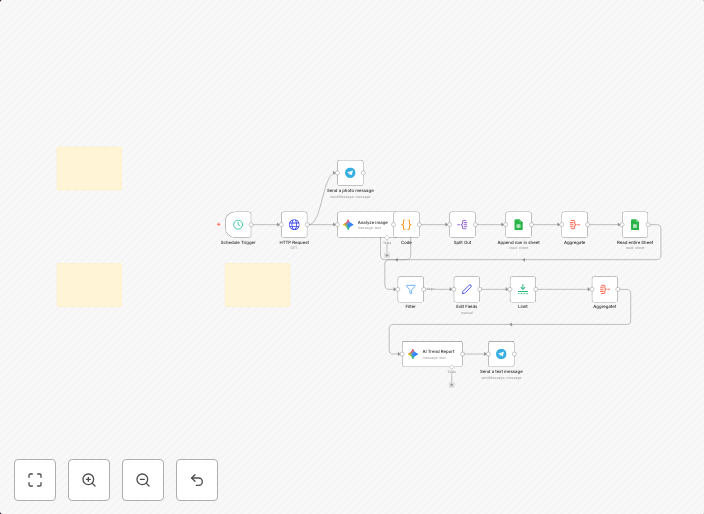Open the AI Trend Report node

click(432, 354)
